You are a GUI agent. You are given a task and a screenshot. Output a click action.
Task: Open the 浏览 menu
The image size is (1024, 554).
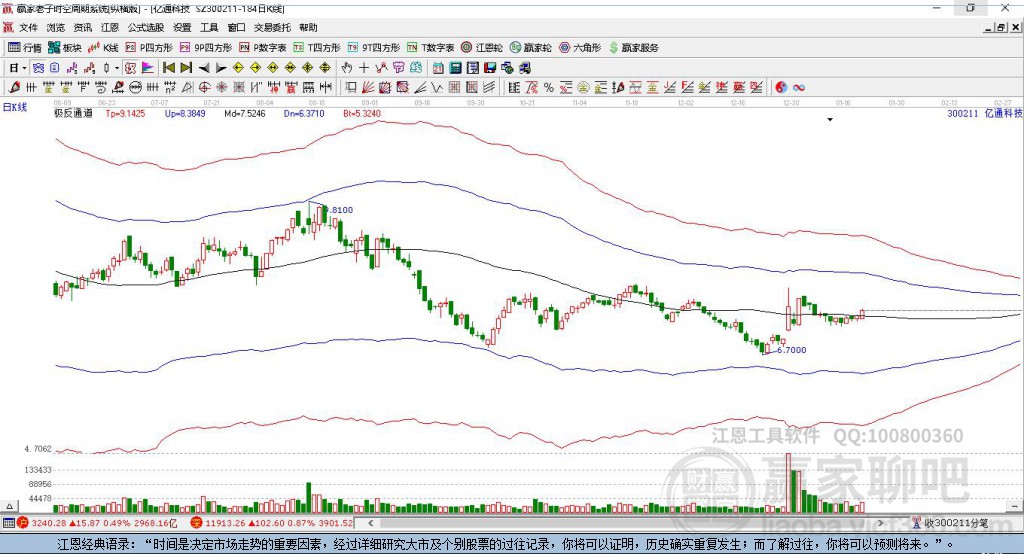pos(56,27)
